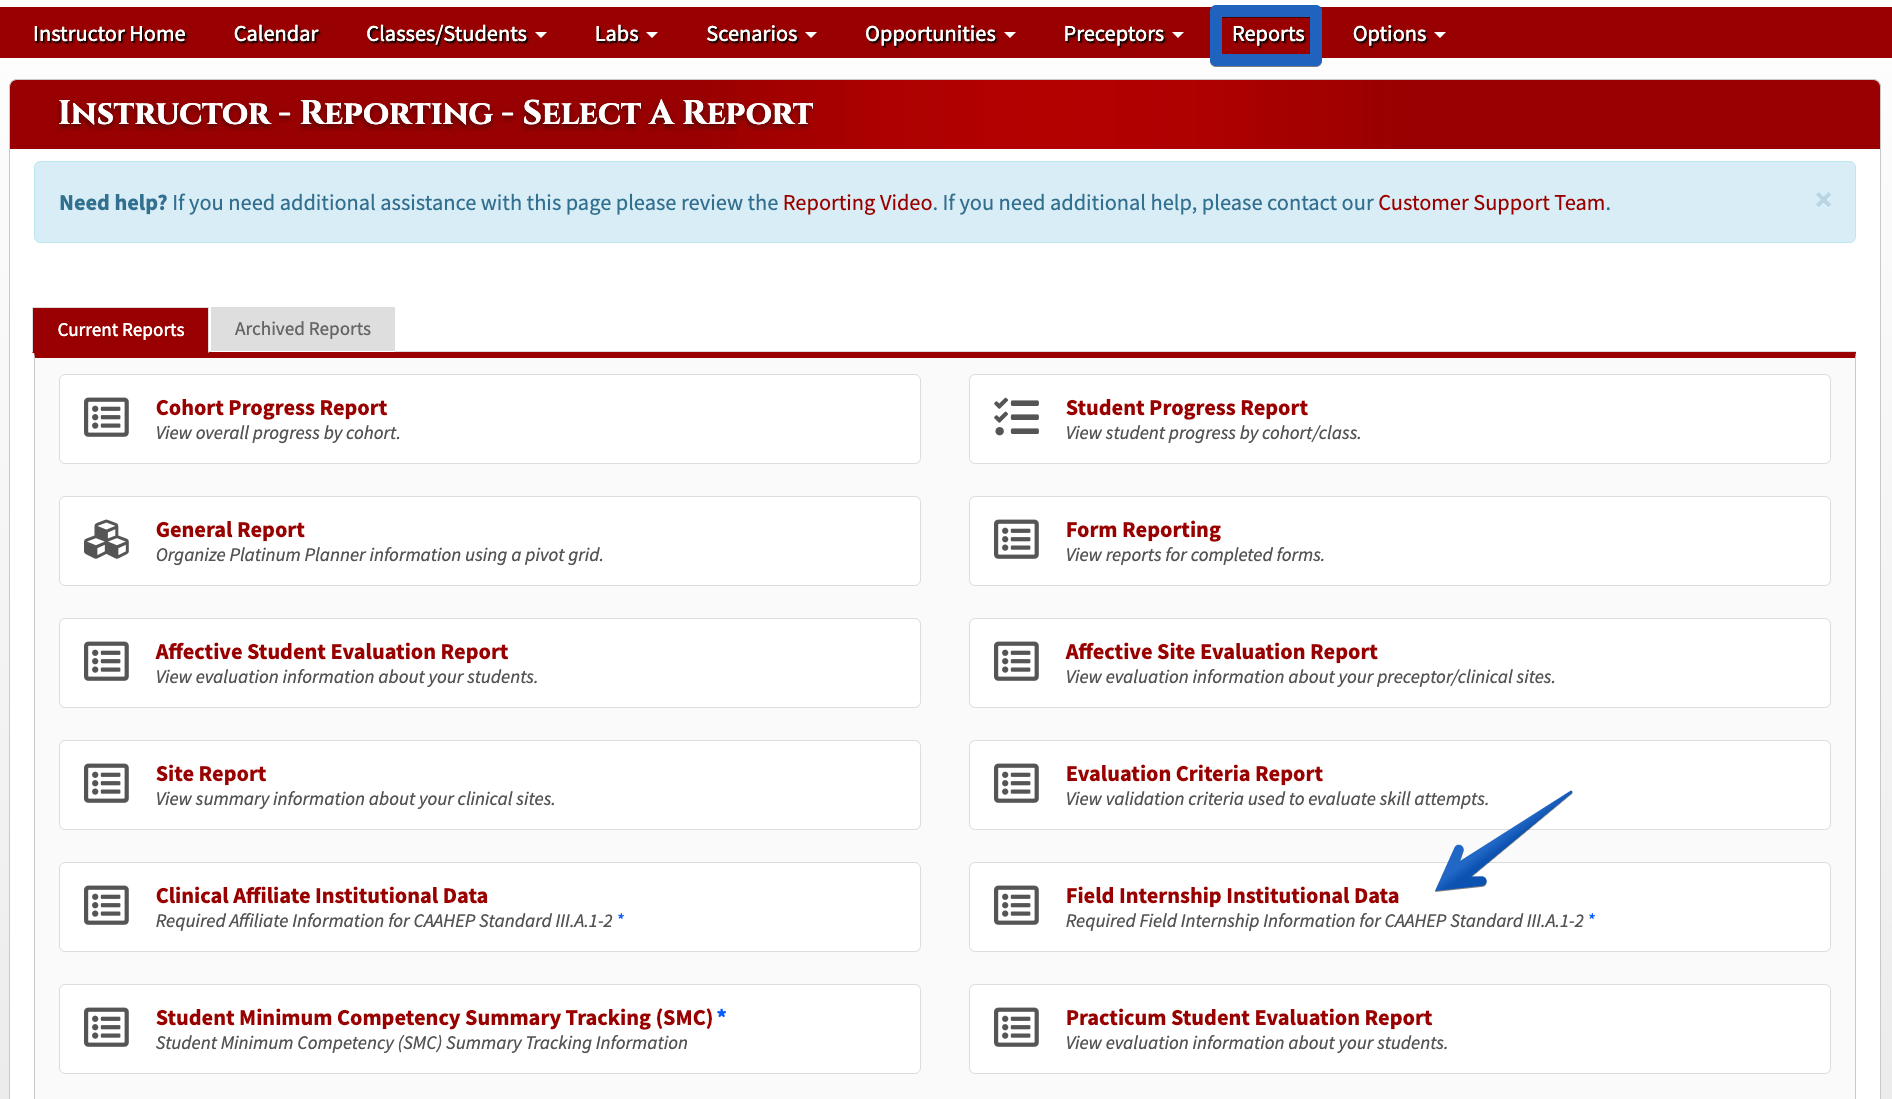Contact the Customer Support Team link

point(1491,203)
